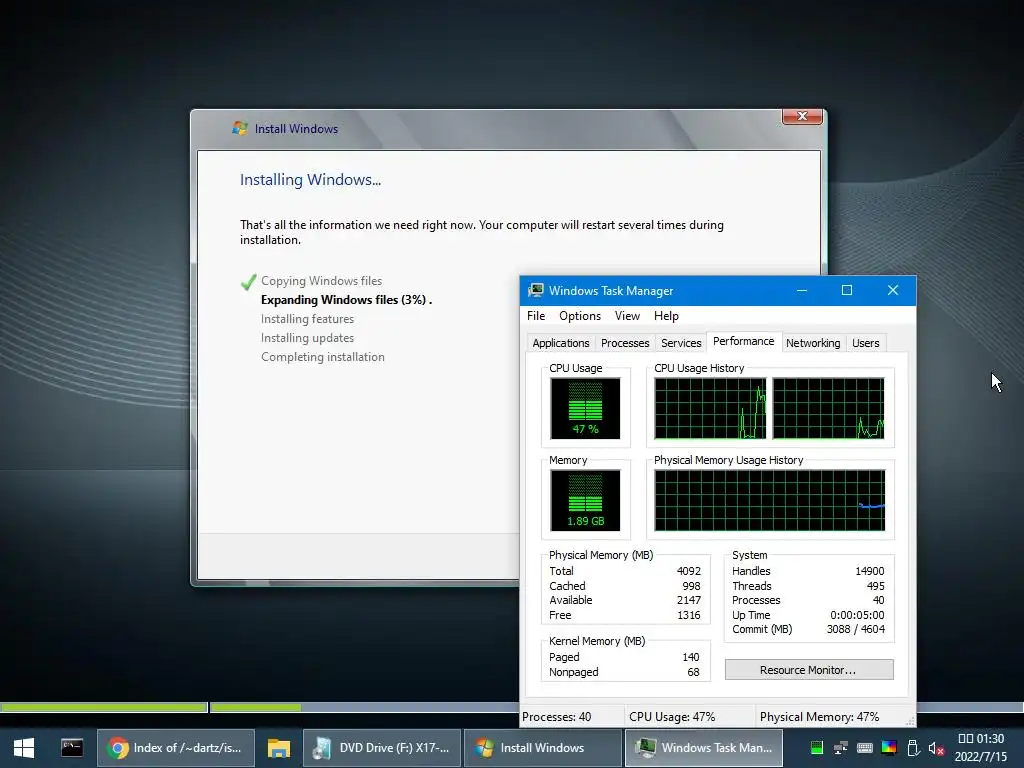Click the 'Installing features' step text
The width and height of the screenshot is (1024, 768).
point(307,319)
